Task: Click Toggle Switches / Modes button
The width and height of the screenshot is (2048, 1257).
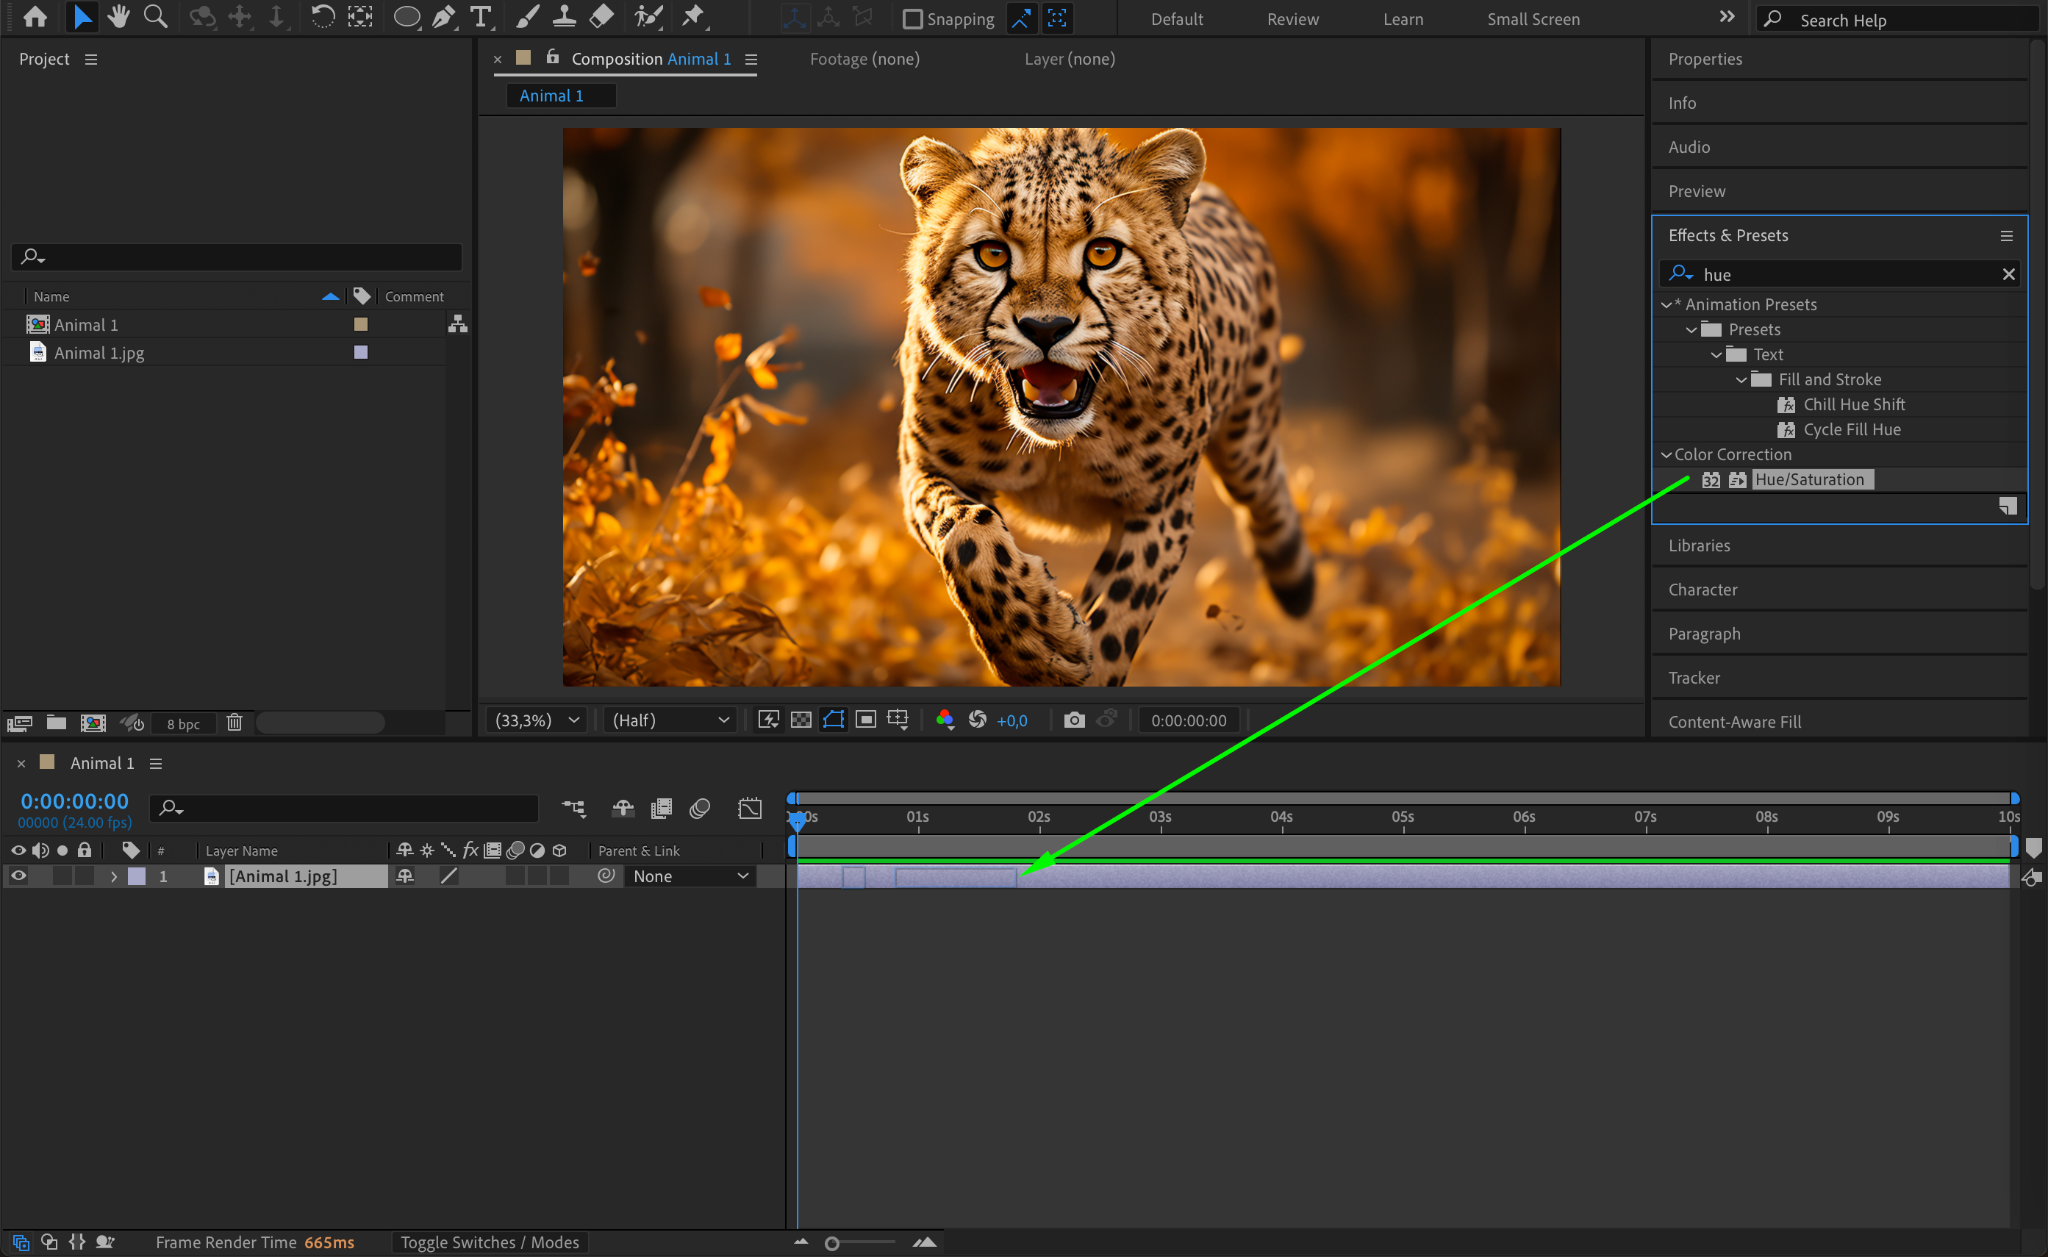Action: pos(490,1242)
